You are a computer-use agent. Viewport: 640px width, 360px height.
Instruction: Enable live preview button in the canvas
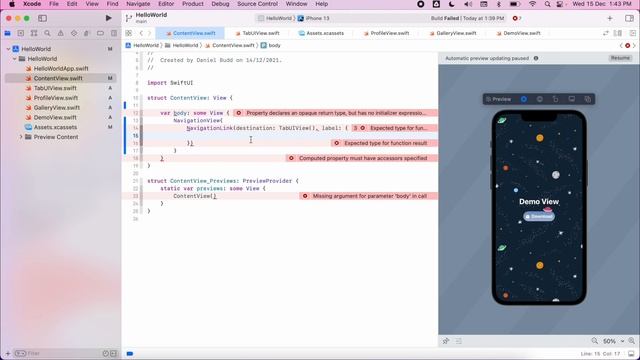524,99
